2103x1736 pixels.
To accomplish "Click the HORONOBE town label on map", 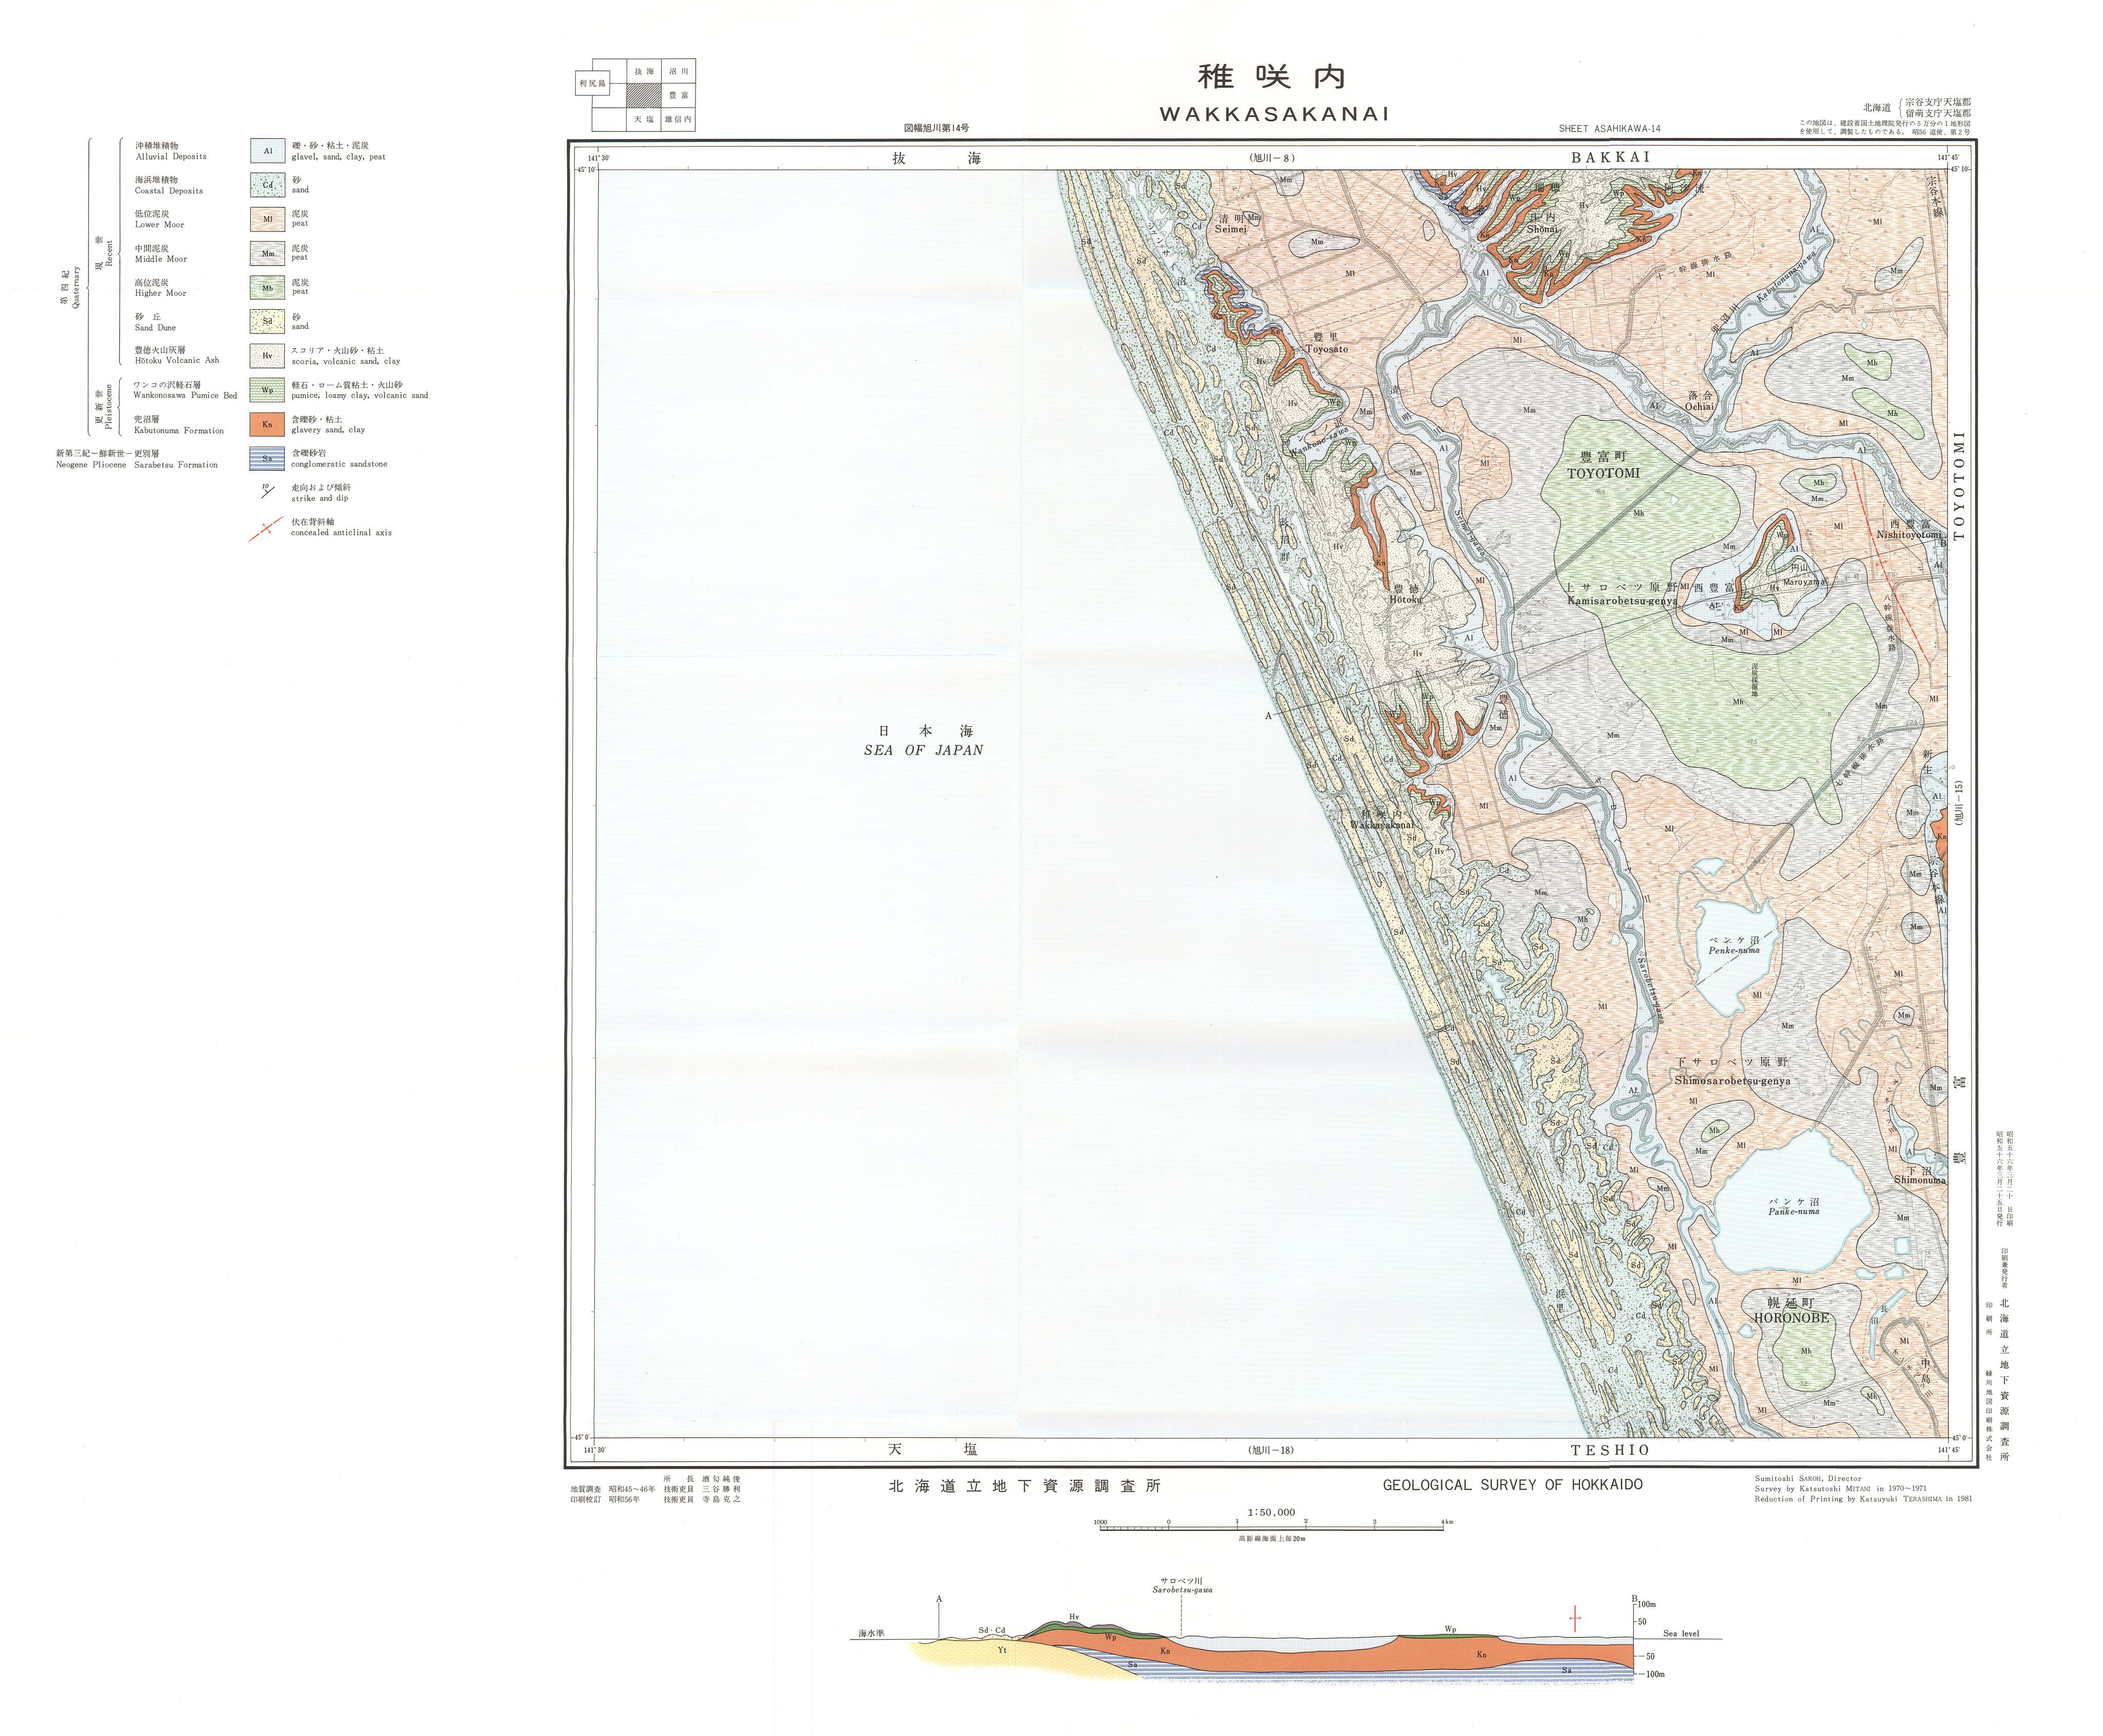I will (1791, 1318).
